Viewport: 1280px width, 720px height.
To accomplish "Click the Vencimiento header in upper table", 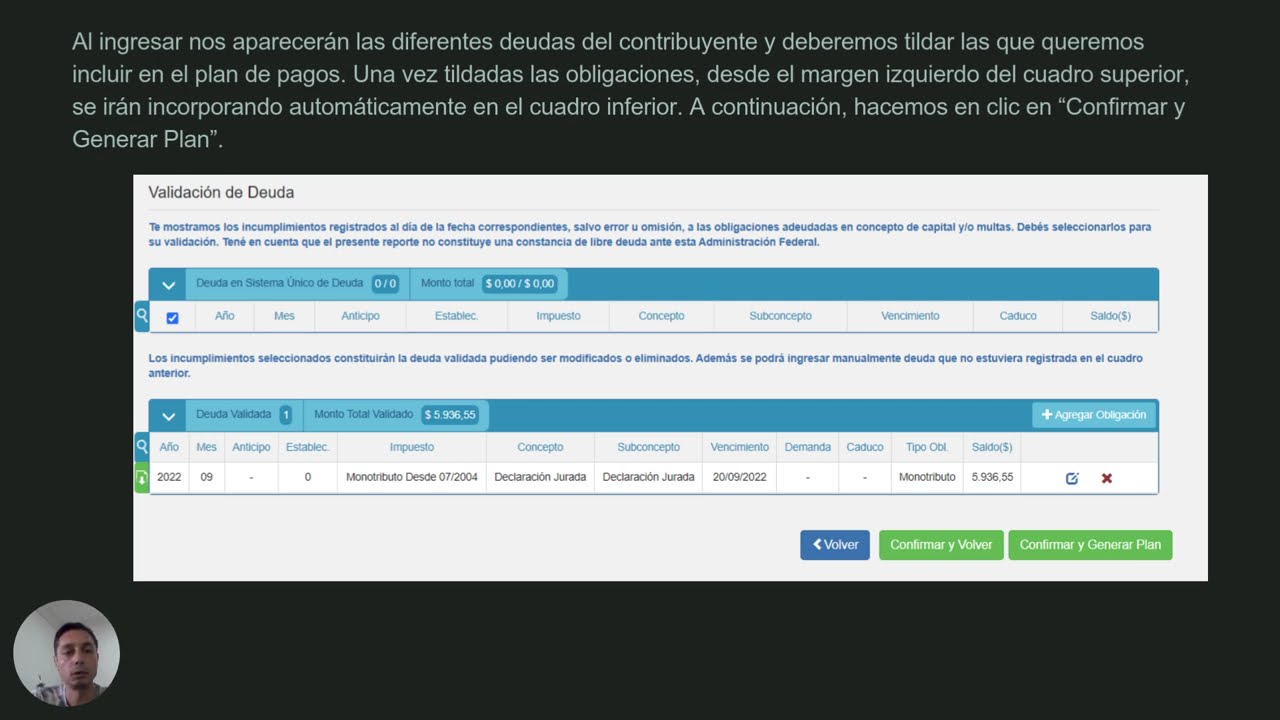I will [x=910, y=316].
